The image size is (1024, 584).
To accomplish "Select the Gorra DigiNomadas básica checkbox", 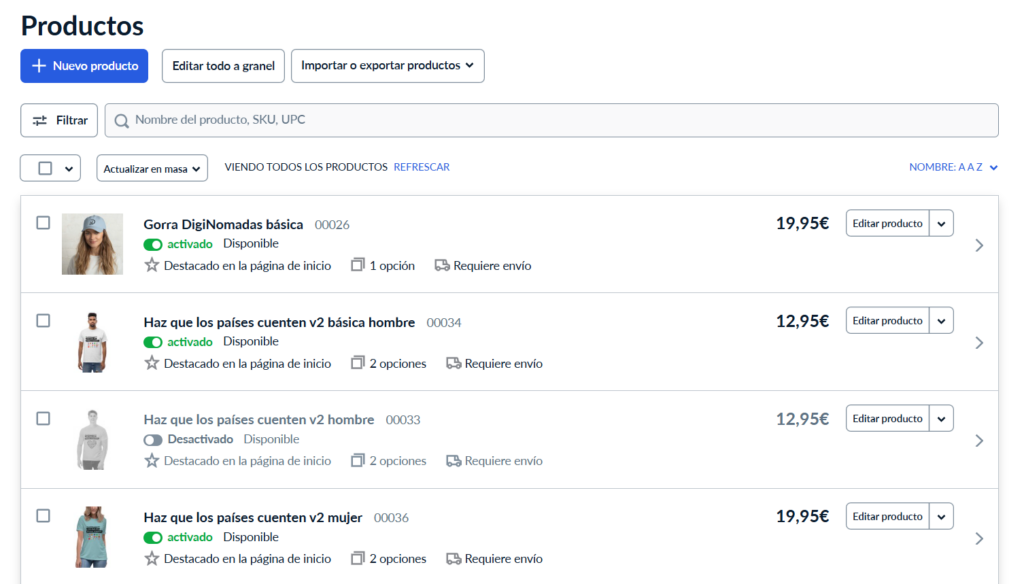I will coord(43,223).
